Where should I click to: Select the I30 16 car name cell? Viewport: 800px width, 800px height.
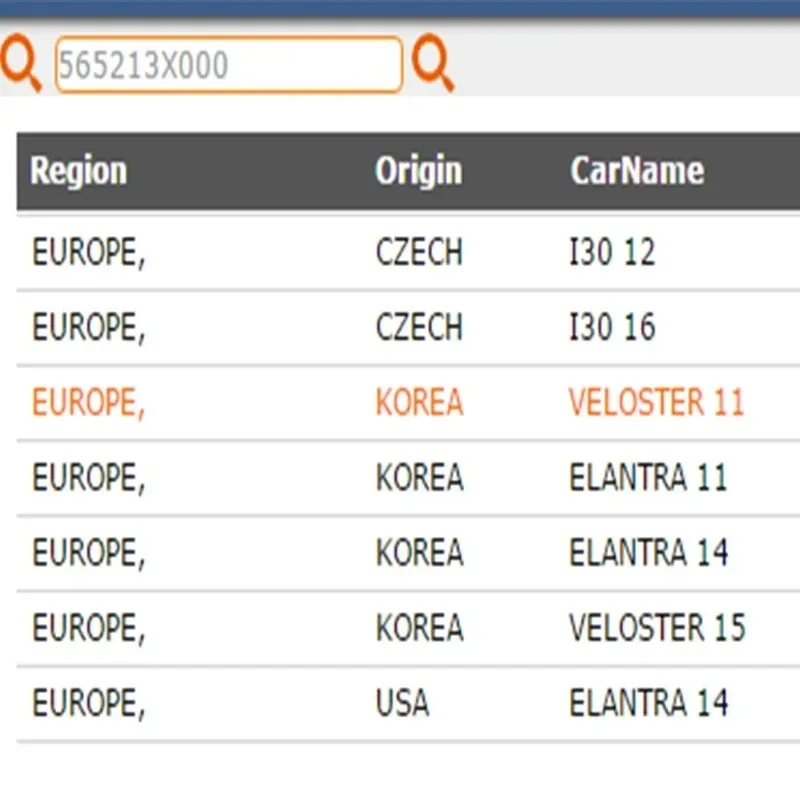point(612,327)
